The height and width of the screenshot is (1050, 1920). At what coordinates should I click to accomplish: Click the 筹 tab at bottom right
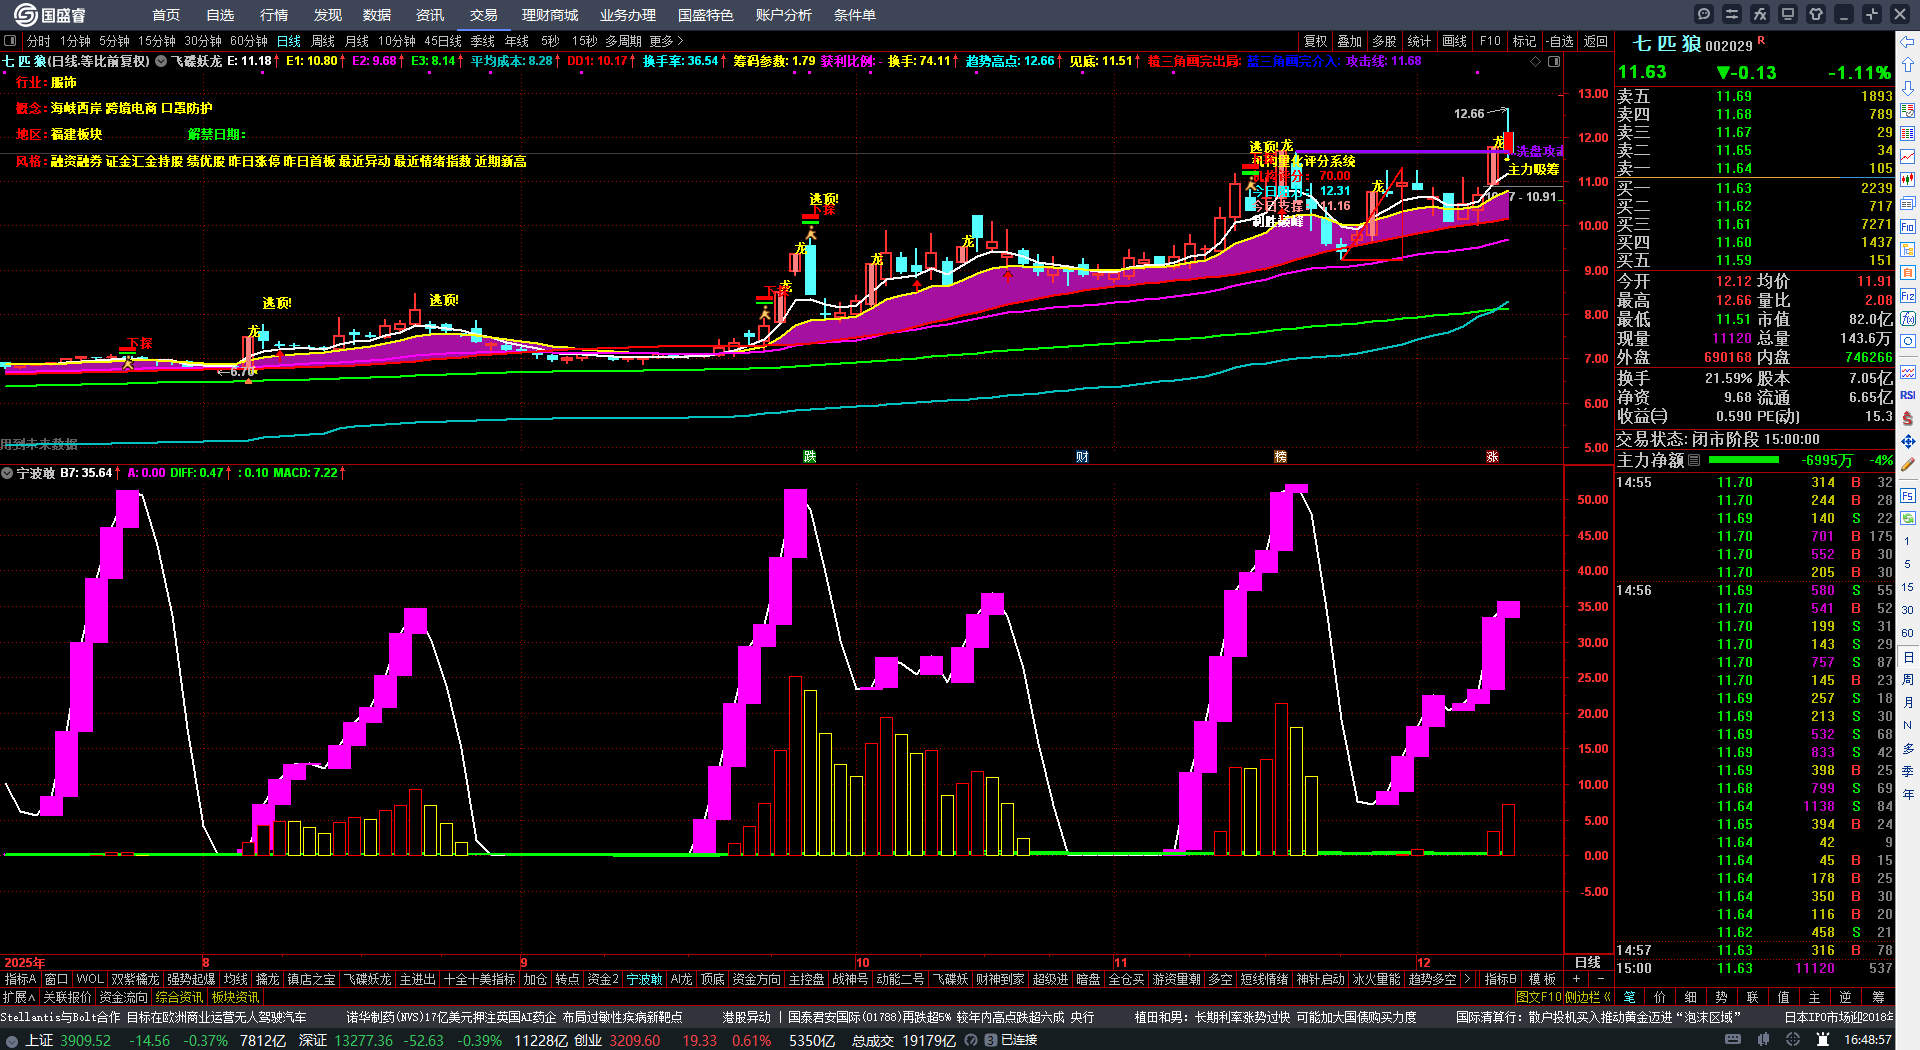(x=1879, y=997)
